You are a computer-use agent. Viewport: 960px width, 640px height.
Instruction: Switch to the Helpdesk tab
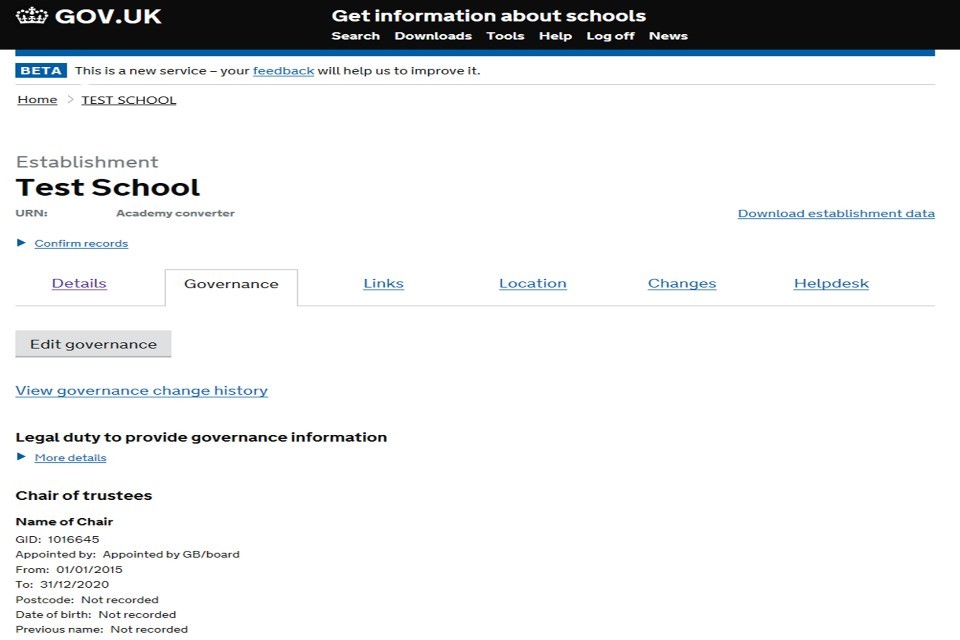[831, 284]
